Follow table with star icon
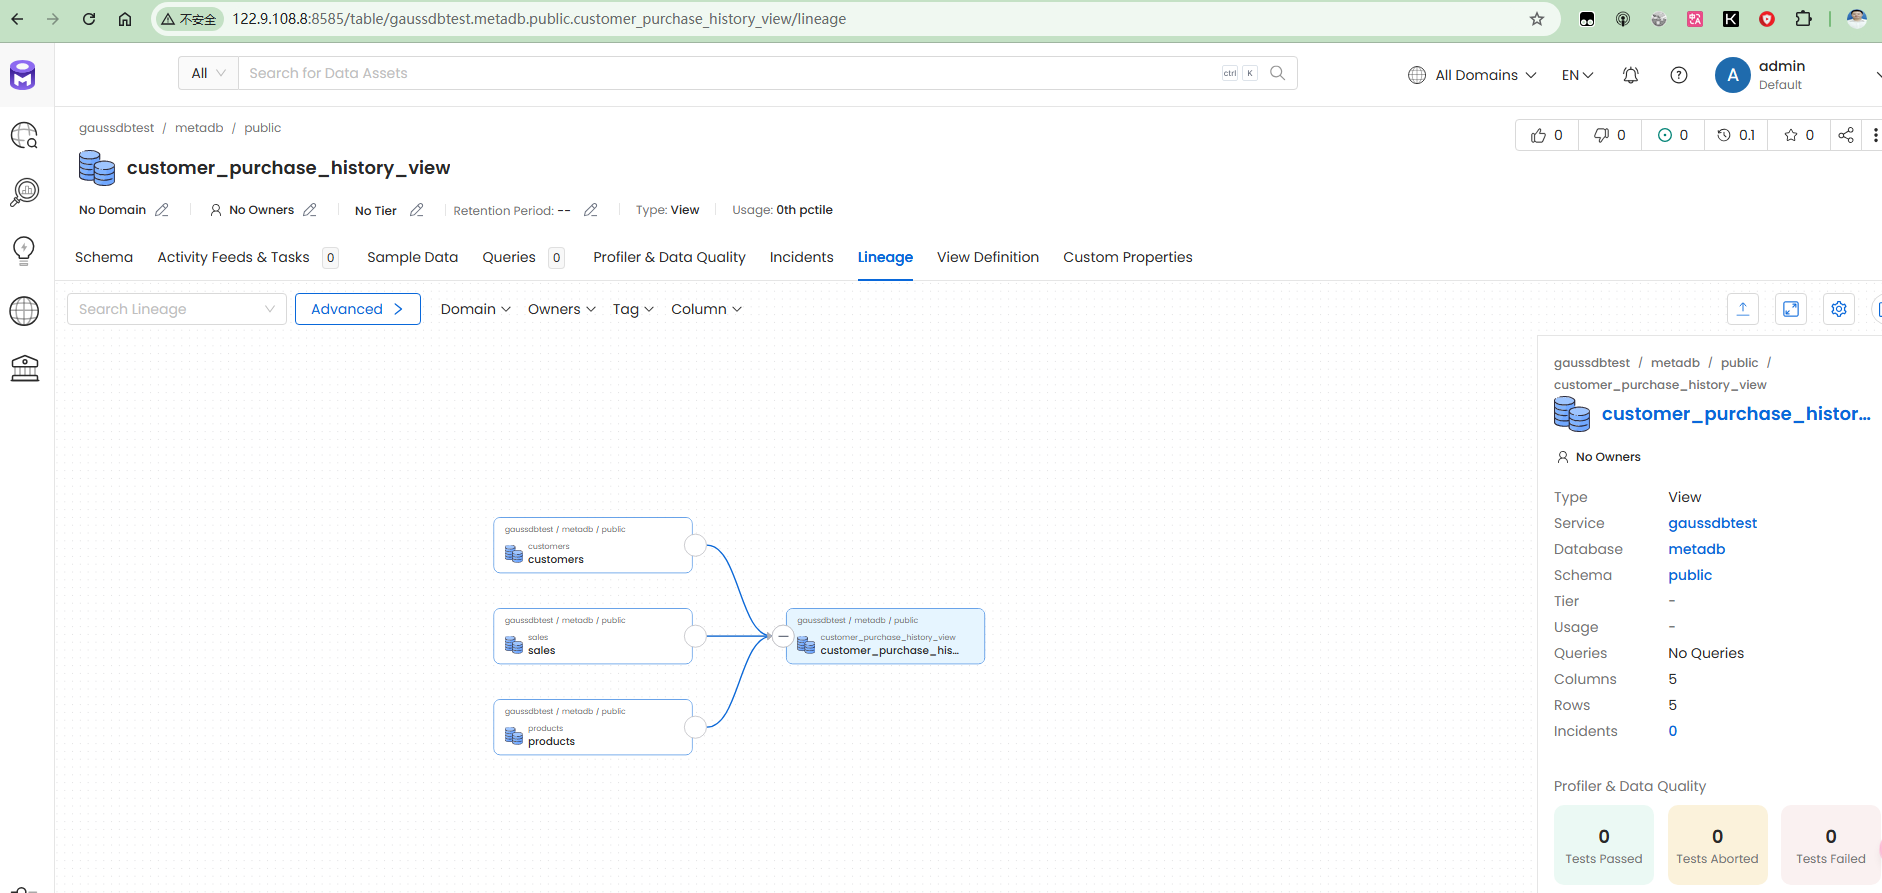This screenshot has height=893, width=1882. (x=1798, y=135)
